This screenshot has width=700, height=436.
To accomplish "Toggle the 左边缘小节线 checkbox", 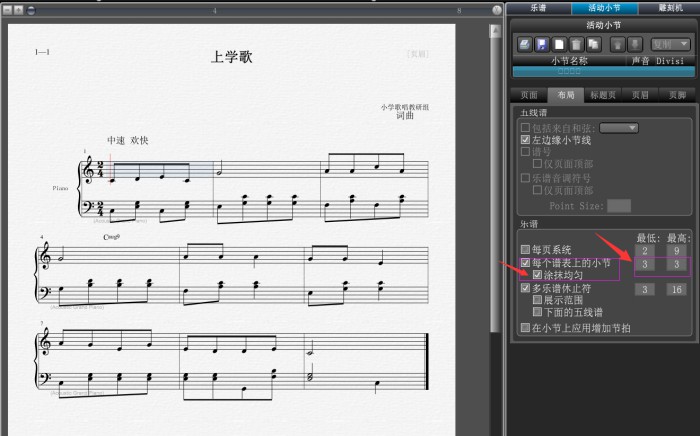I will 526,140.
